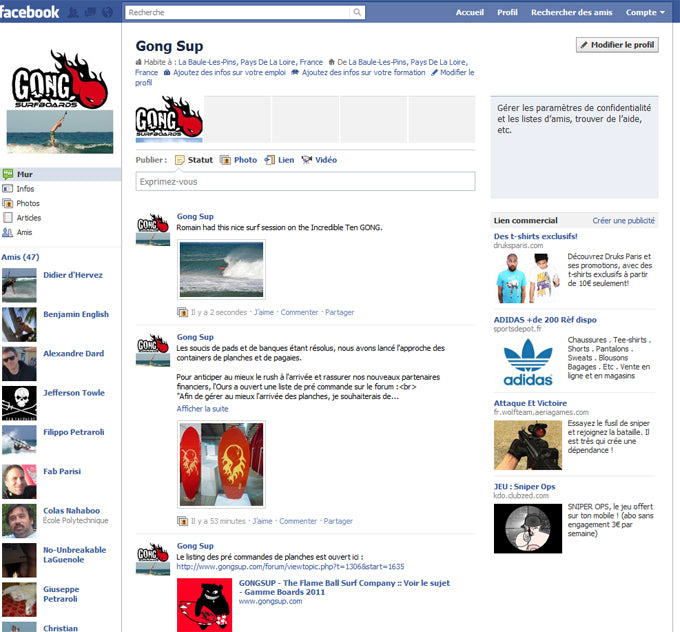The width and height of the screenshot is (680, 632).
Task: Open 'JEU : Sniper Ops' ad title
Action: coord(524,487)
